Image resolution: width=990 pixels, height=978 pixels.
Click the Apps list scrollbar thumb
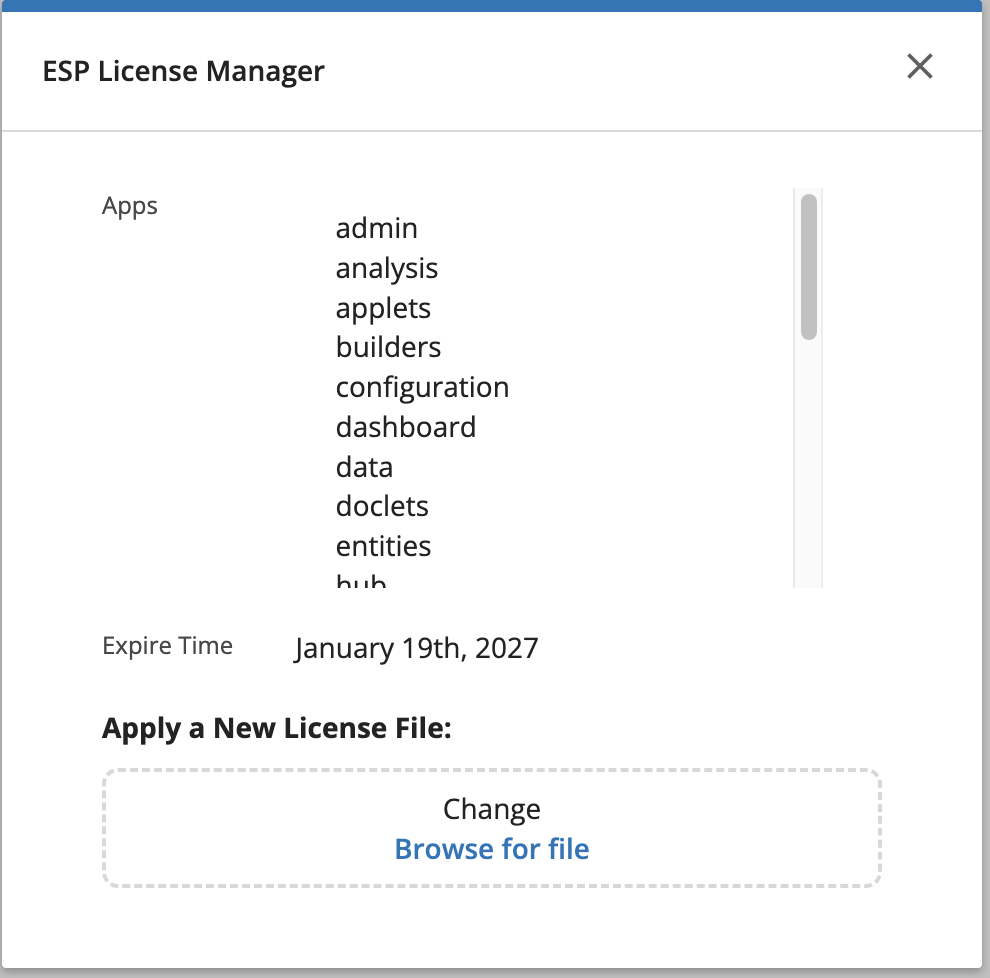806,265
